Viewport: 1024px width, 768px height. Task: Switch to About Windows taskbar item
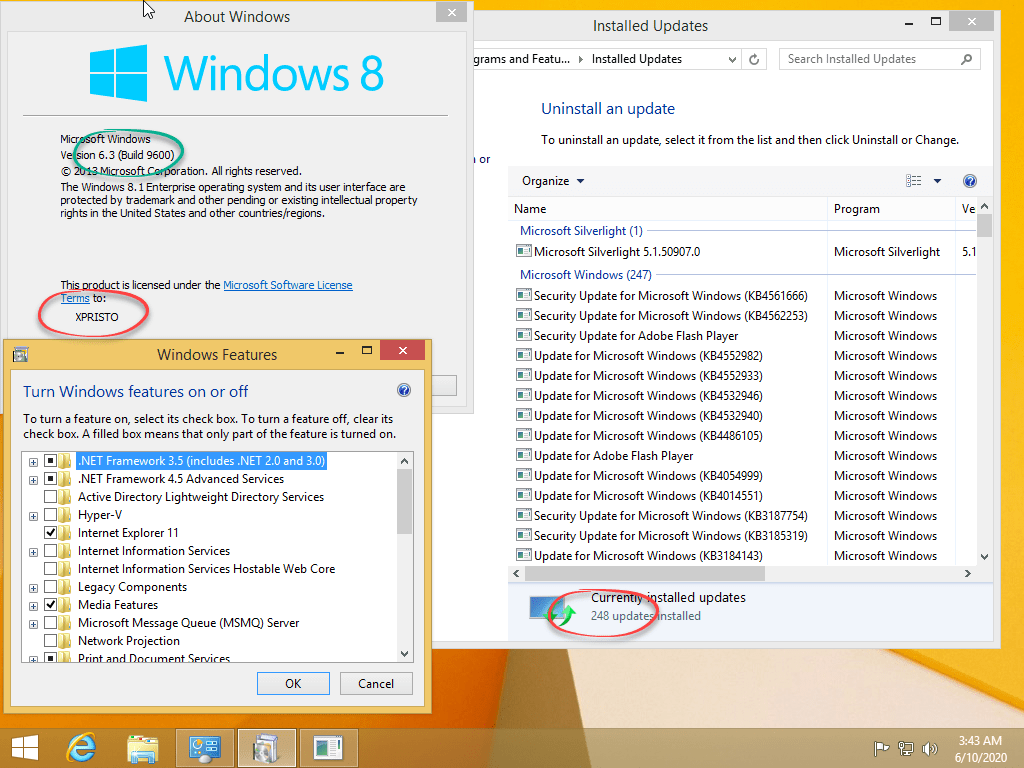328,748
